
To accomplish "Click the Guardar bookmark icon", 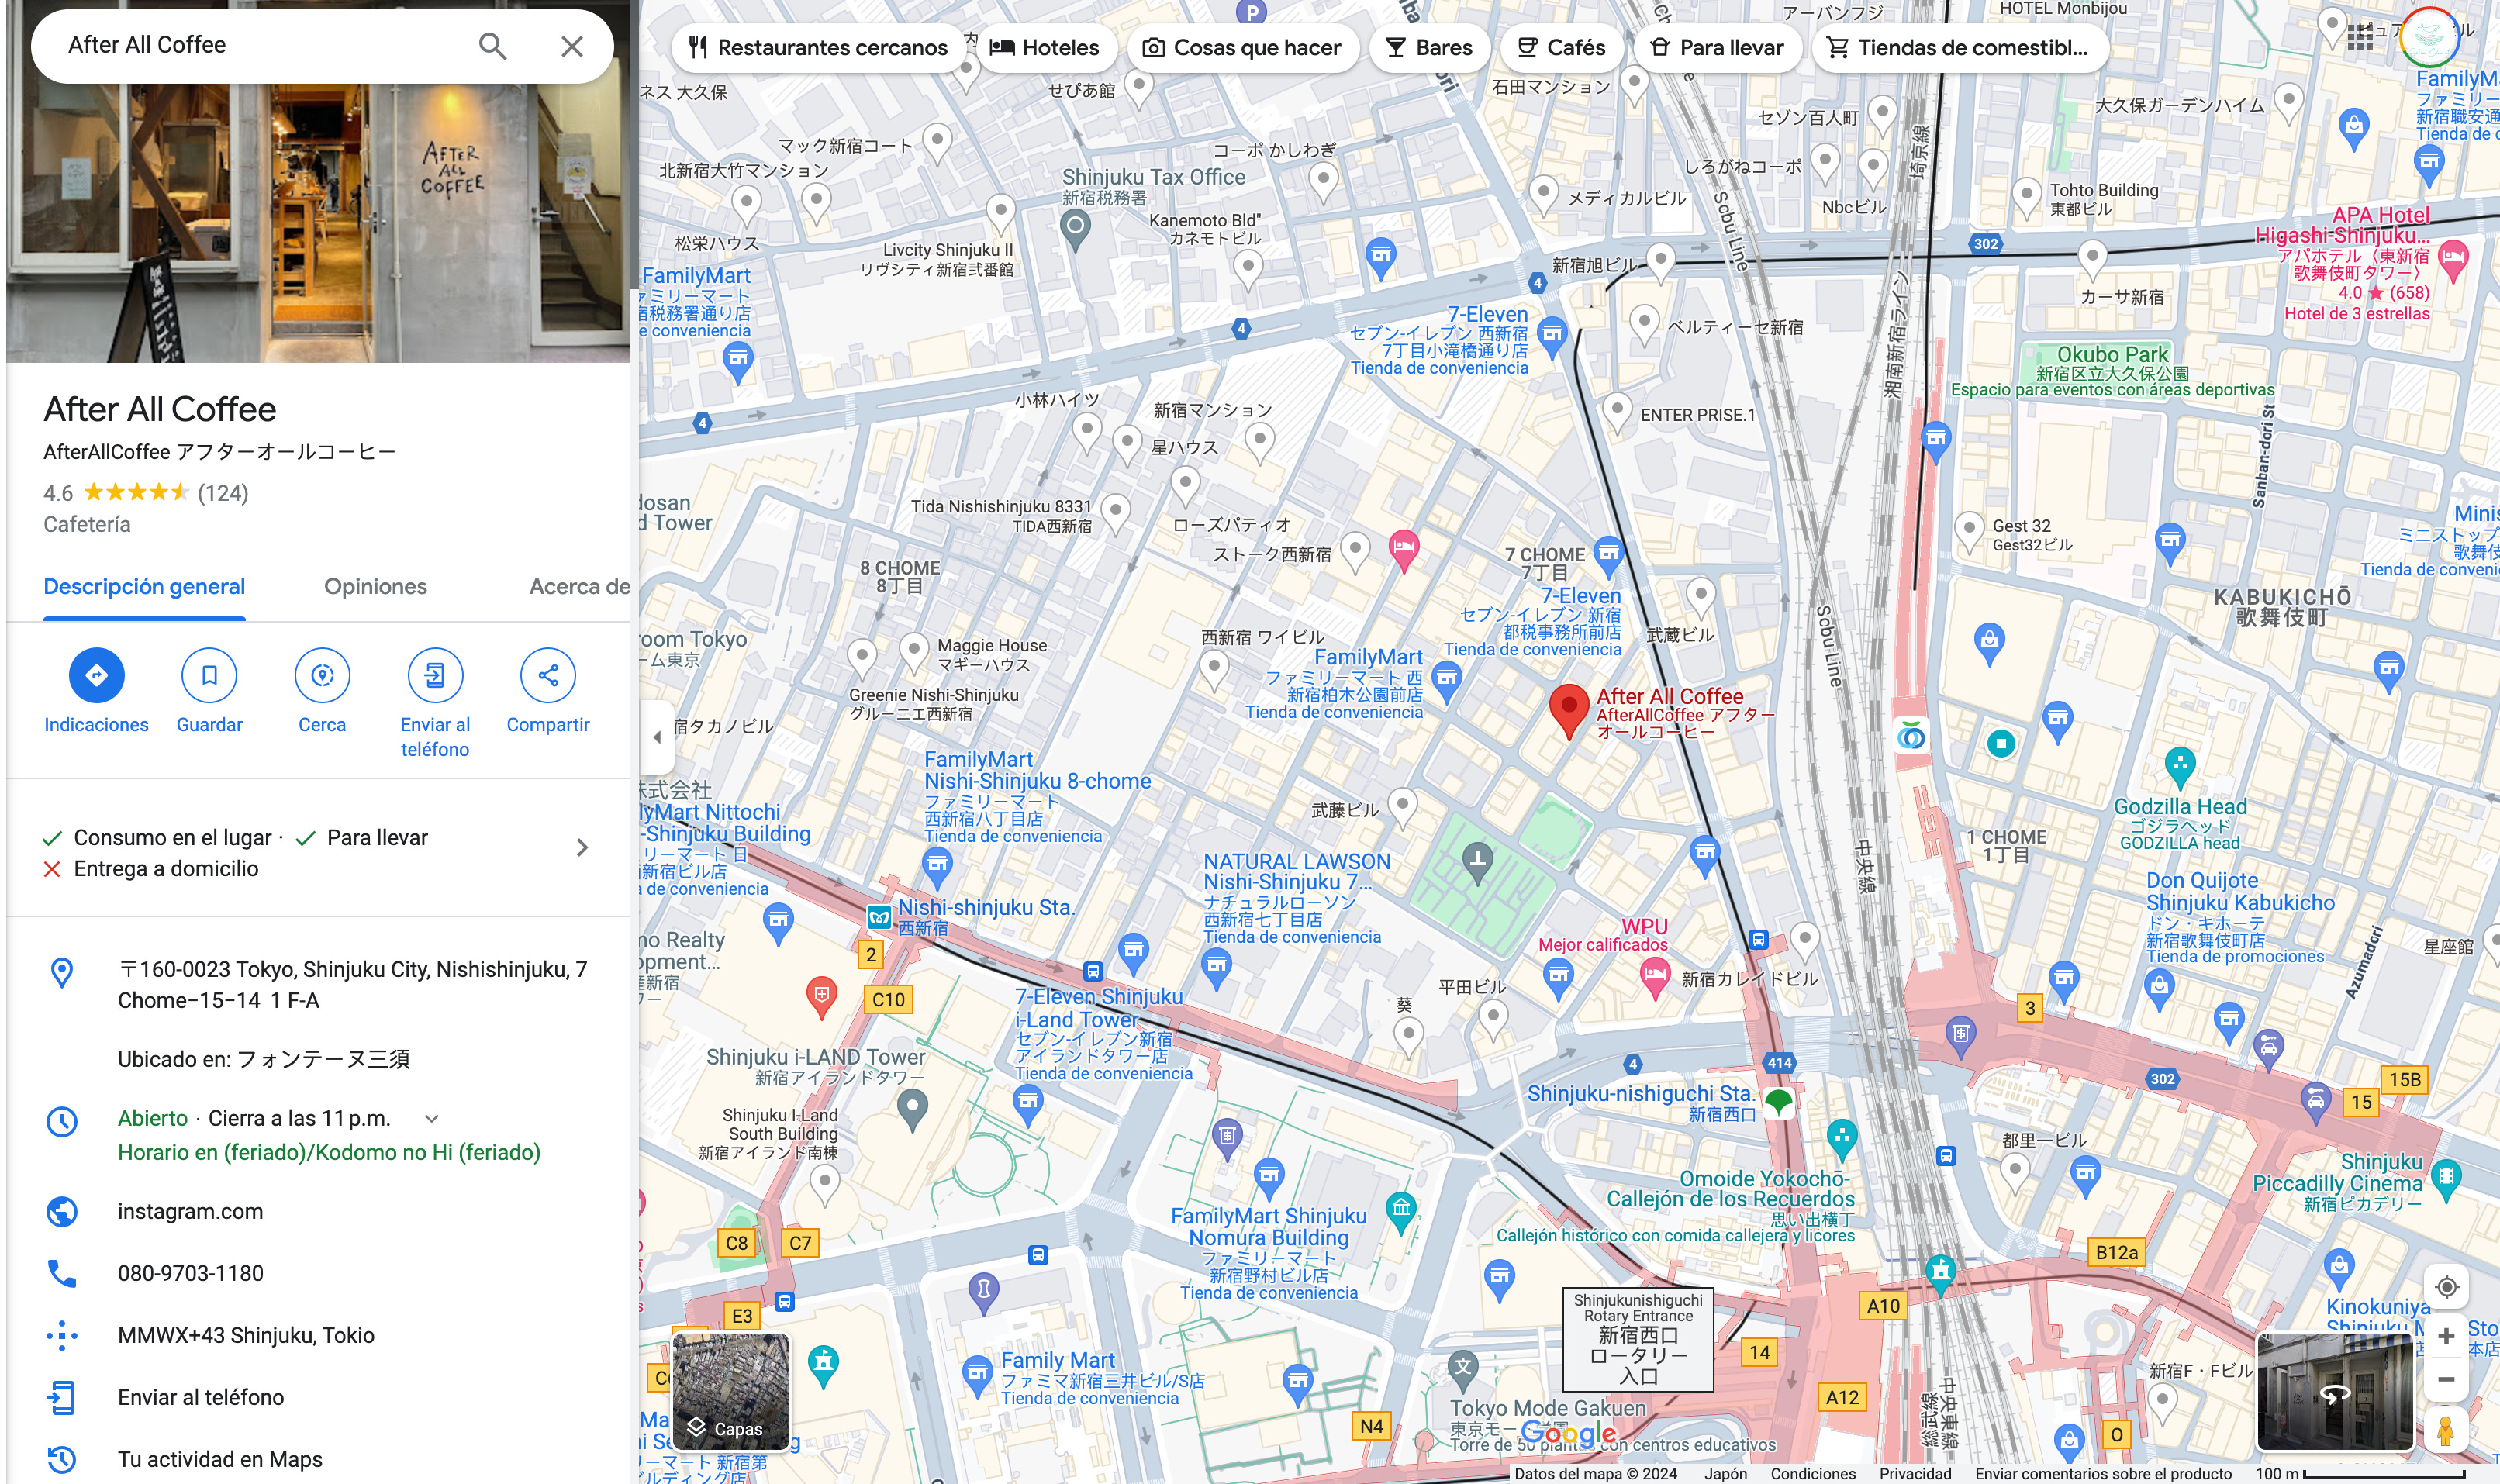I will (209, 675).
